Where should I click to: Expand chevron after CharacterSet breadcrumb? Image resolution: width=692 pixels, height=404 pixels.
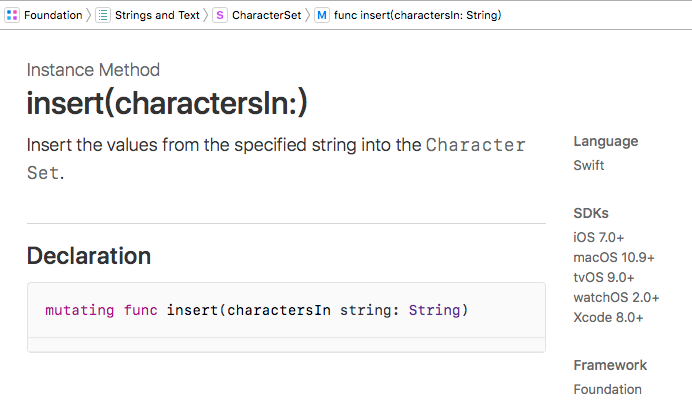pos(308,15)
